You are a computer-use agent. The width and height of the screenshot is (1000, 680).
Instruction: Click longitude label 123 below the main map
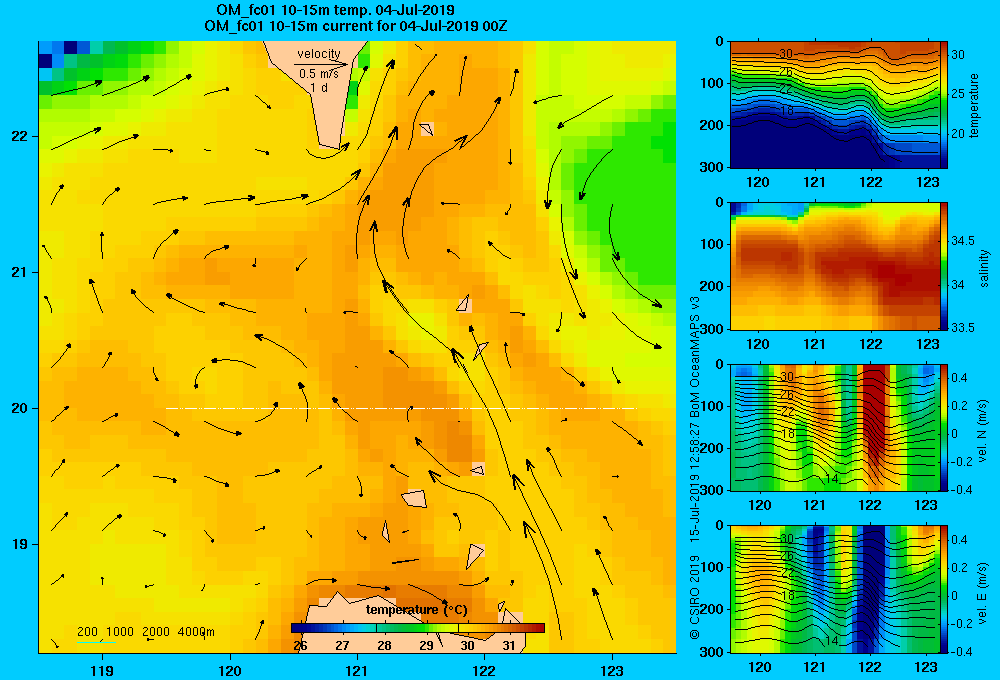(612, 670)
